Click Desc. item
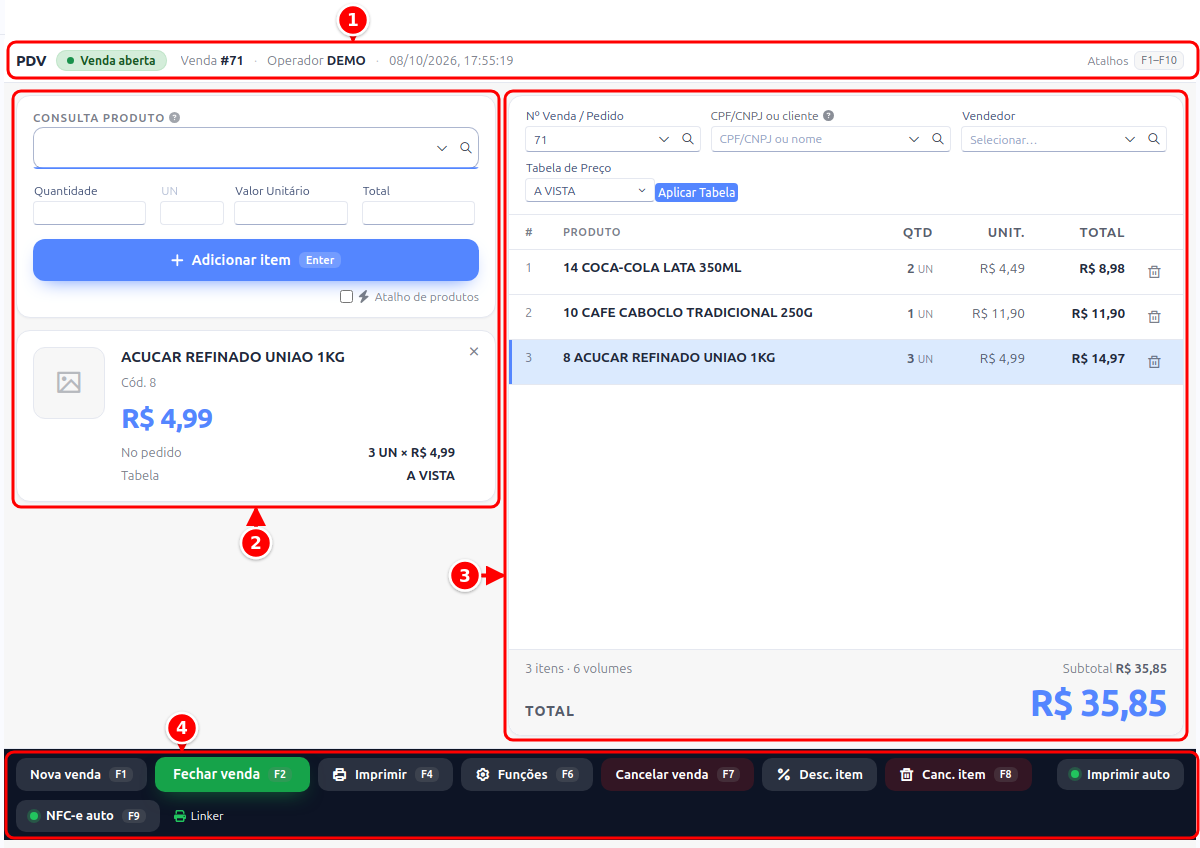 point(819,775)
